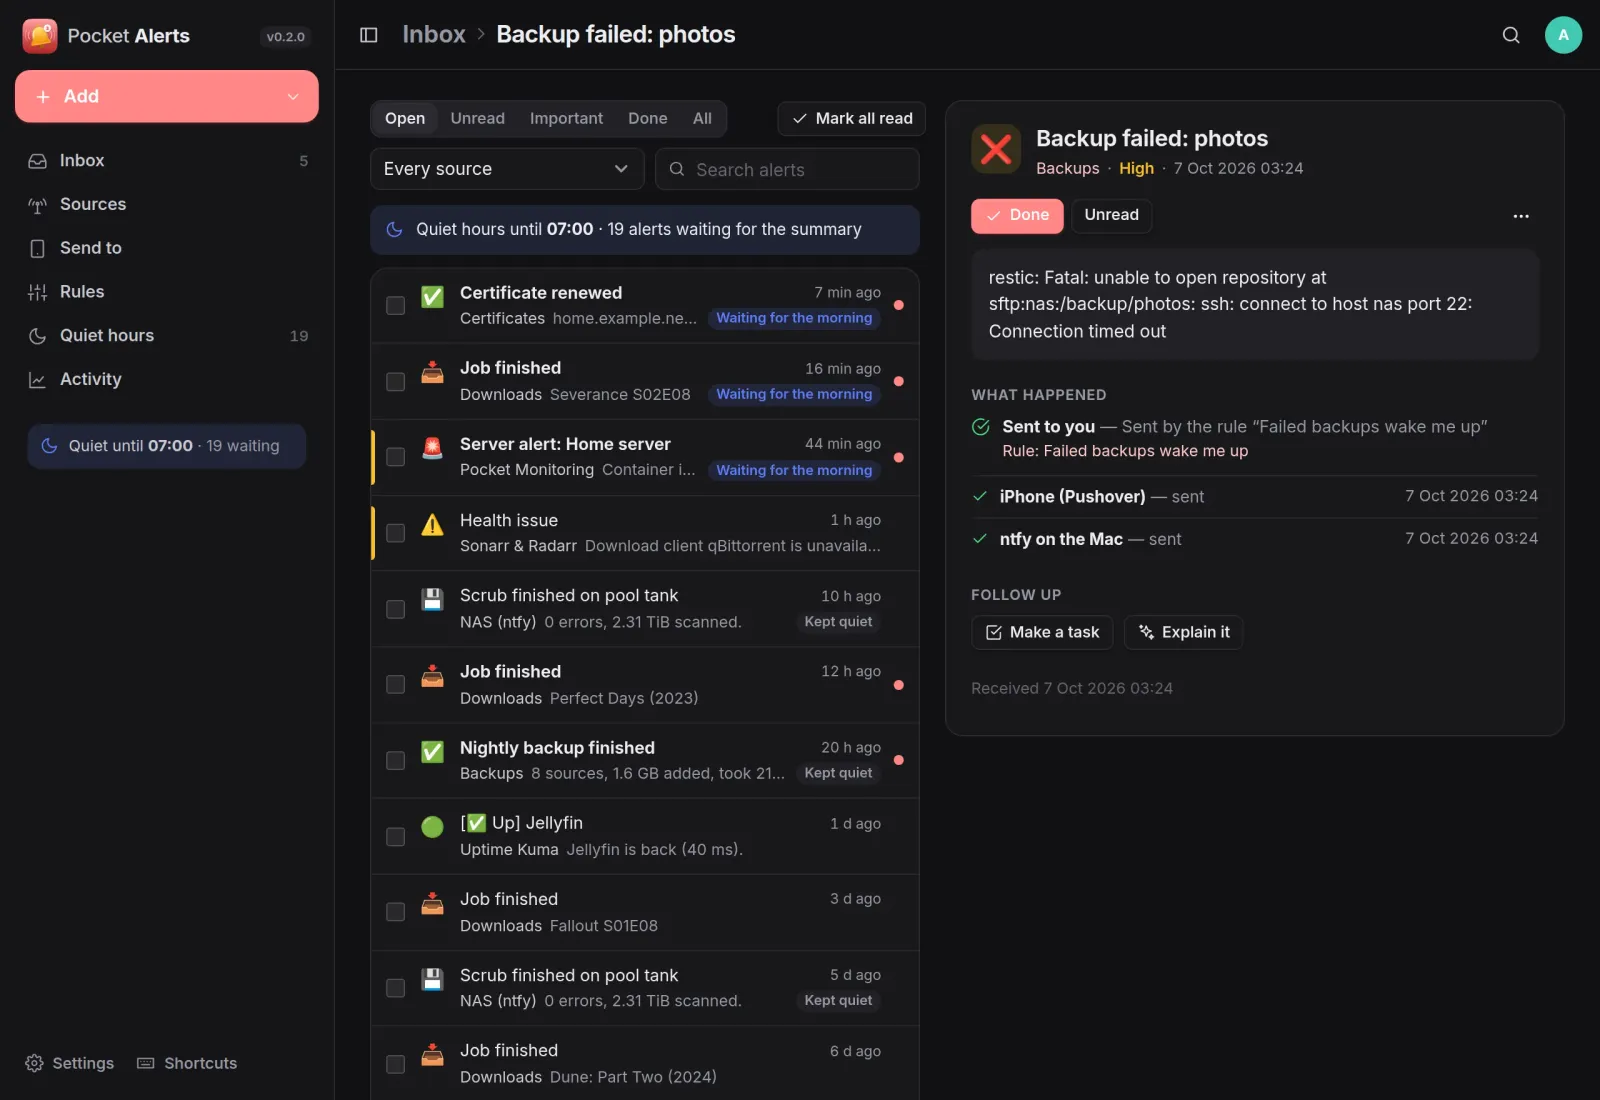Open the Failed backups wake me up rule link
This screenshot has width=1600, height=1100.
[1125, 451]
